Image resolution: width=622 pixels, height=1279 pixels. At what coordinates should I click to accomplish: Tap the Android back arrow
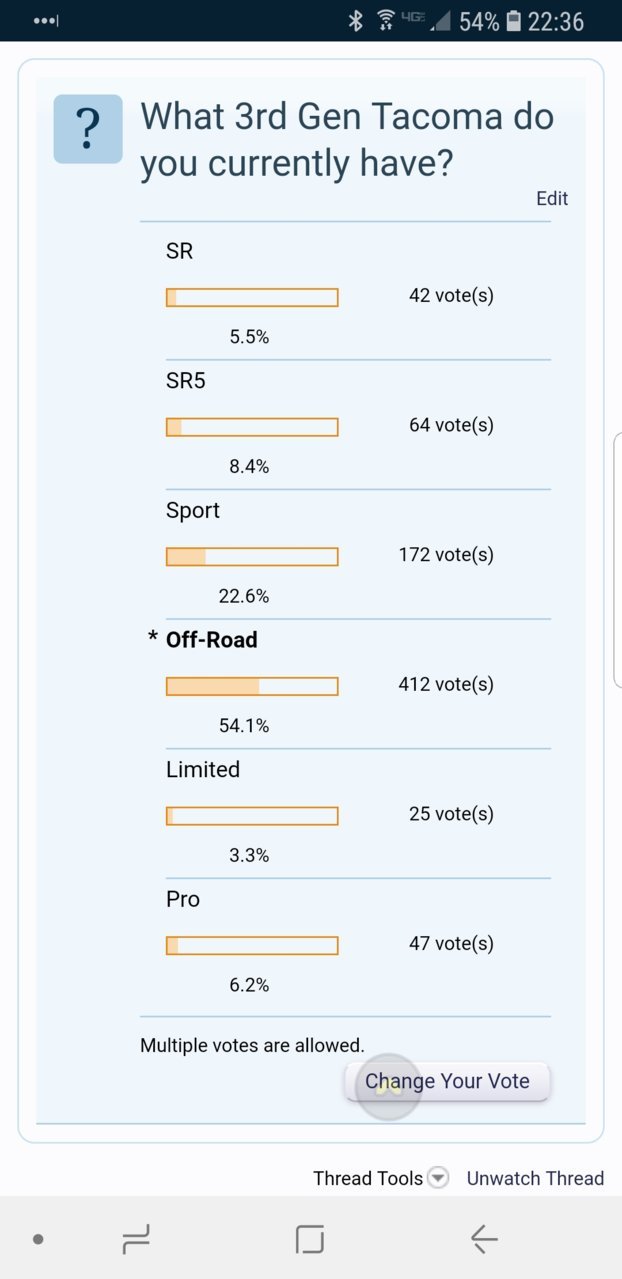tap(484, 1240)
